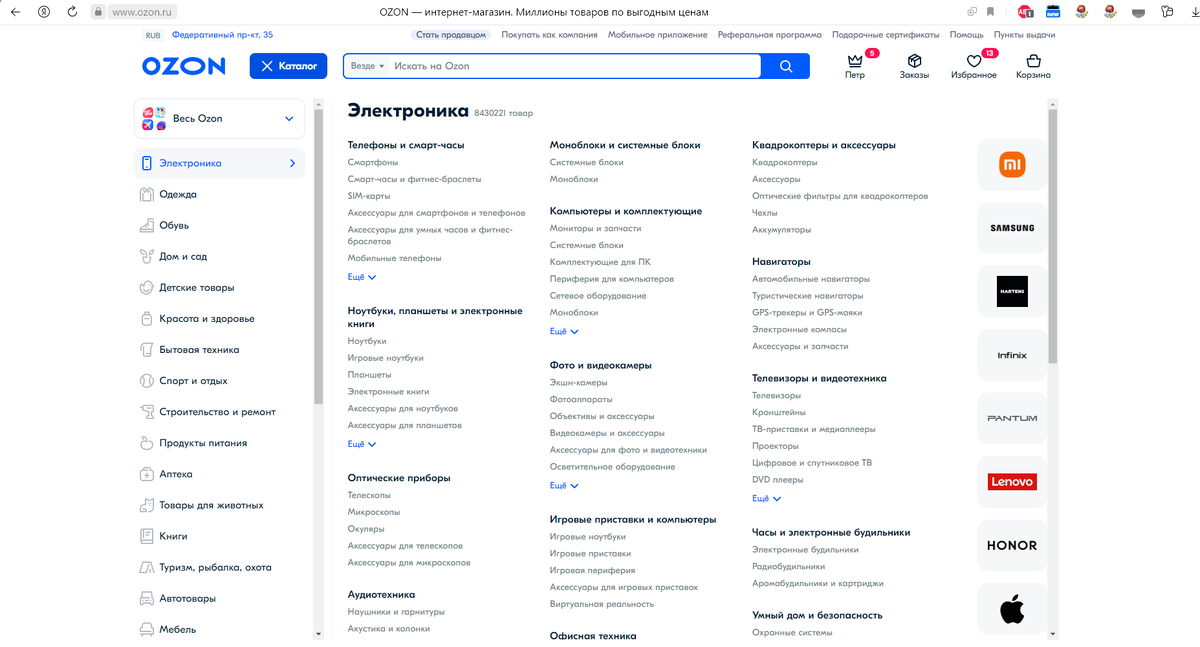Viewport: 1200px width, 647px height.
Task: Open Пункты выдачи link
Action: pyautogui.click(x=1024, y=35)
